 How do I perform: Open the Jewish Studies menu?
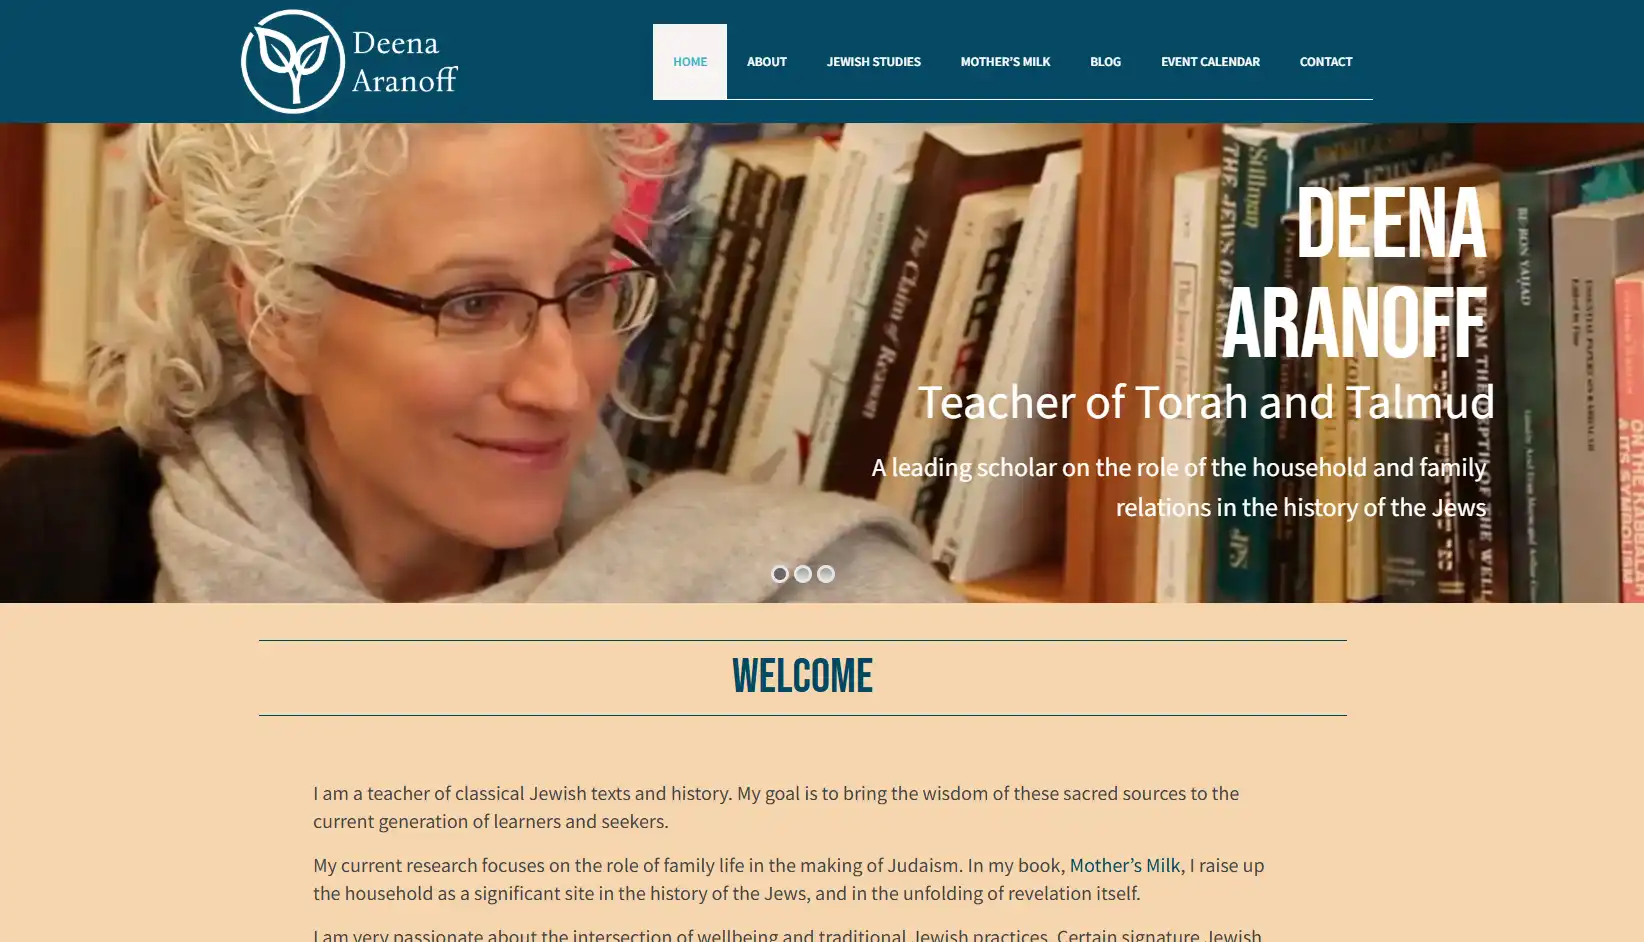[x=874, y=62]
